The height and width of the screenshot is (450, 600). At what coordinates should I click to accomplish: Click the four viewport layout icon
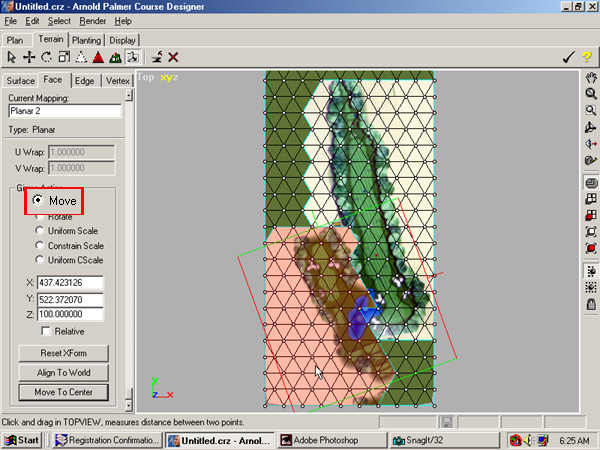[591, 199]
